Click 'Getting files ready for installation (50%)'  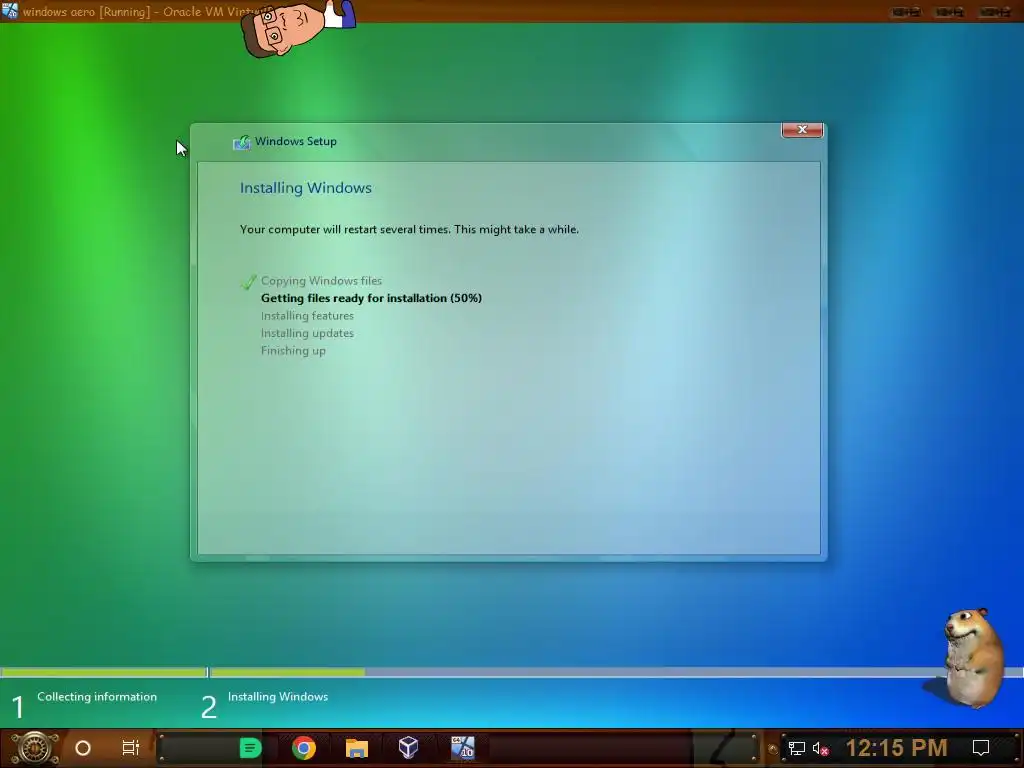(371, 298)
